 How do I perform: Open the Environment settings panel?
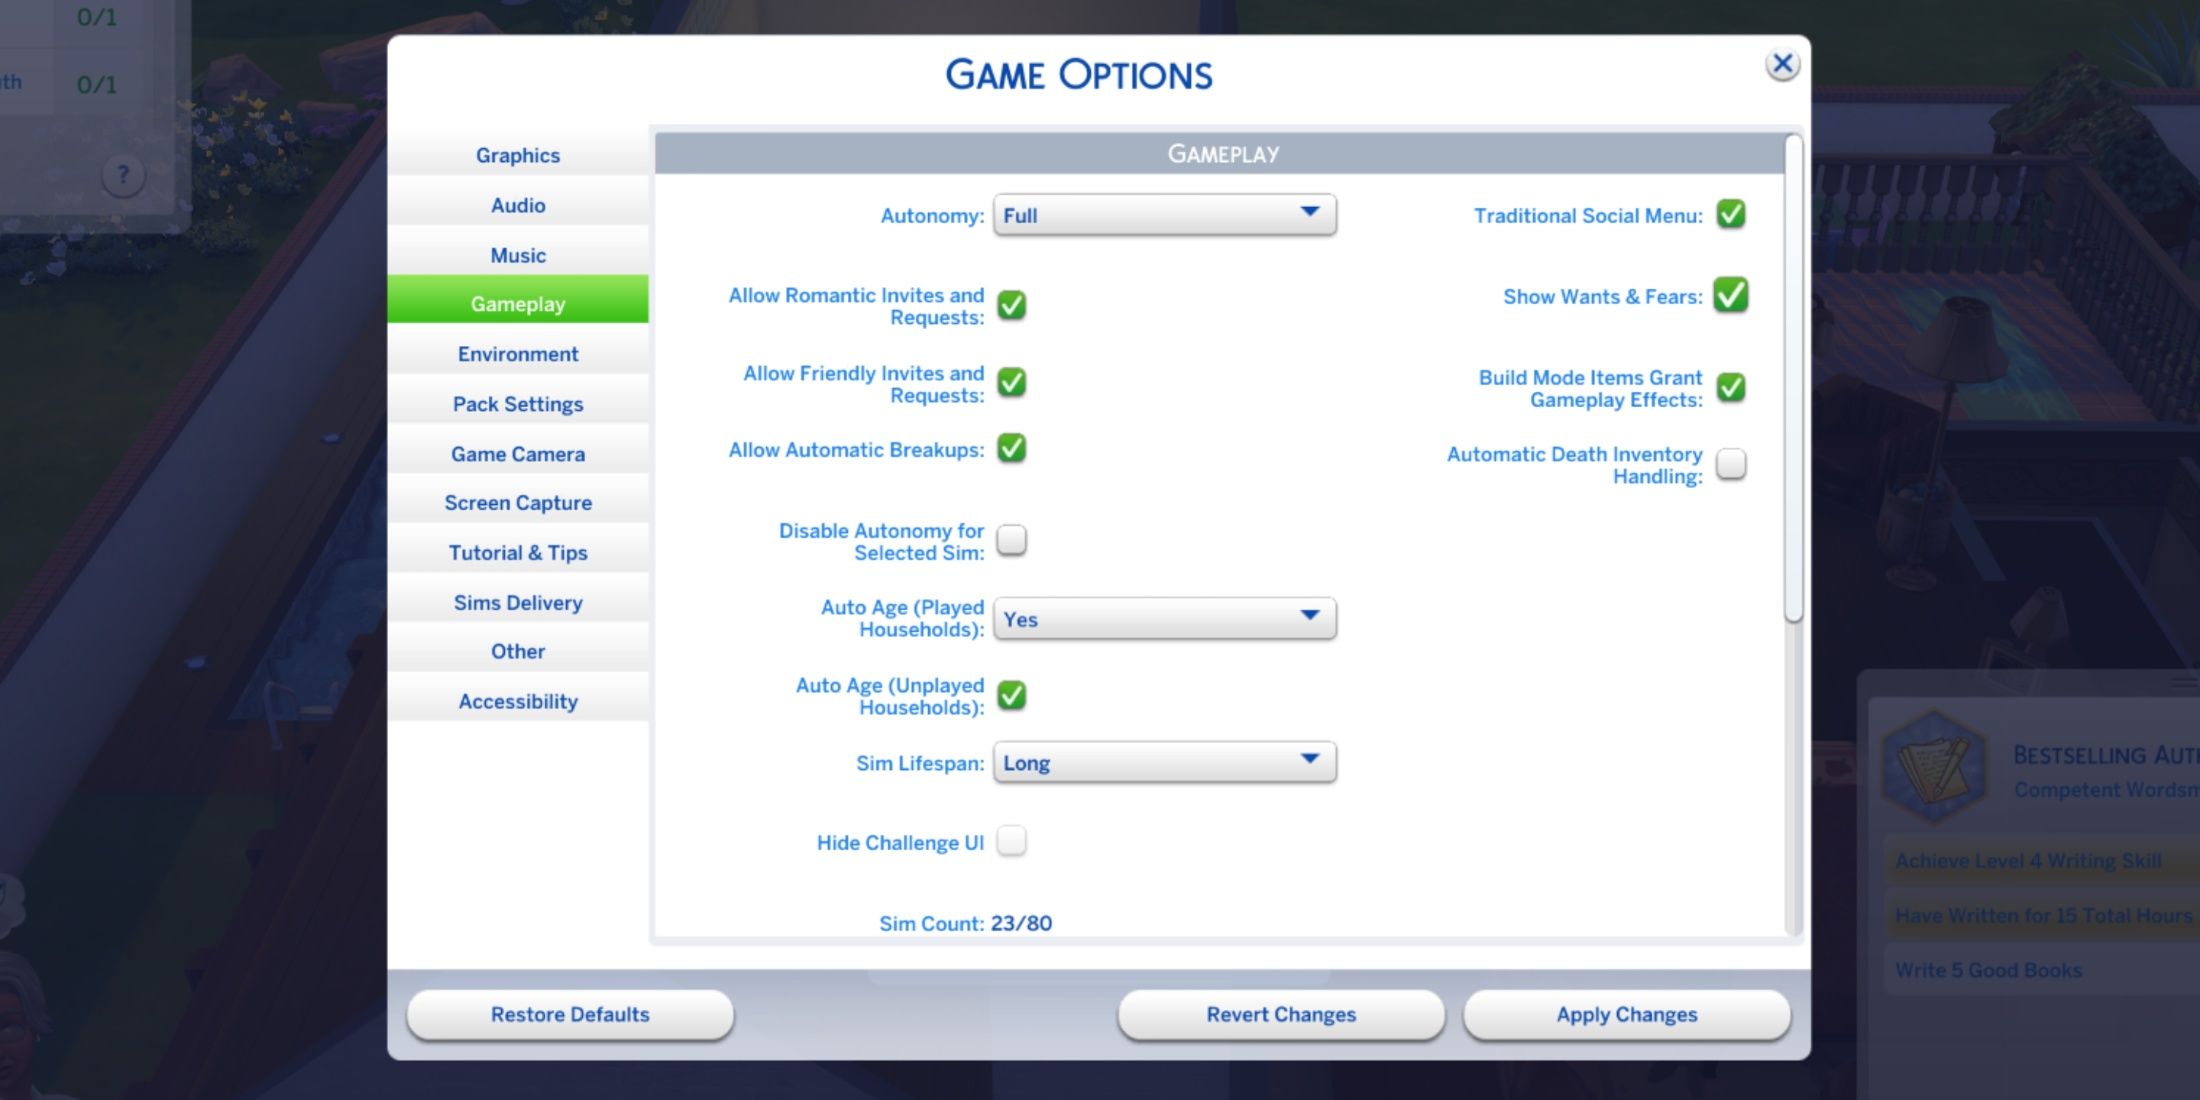pyautogui.click(x=516, y=352)
